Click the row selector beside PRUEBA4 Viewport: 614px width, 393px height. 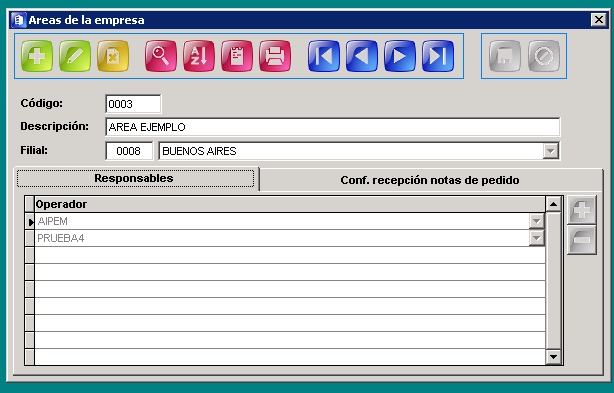coord(30,238)
